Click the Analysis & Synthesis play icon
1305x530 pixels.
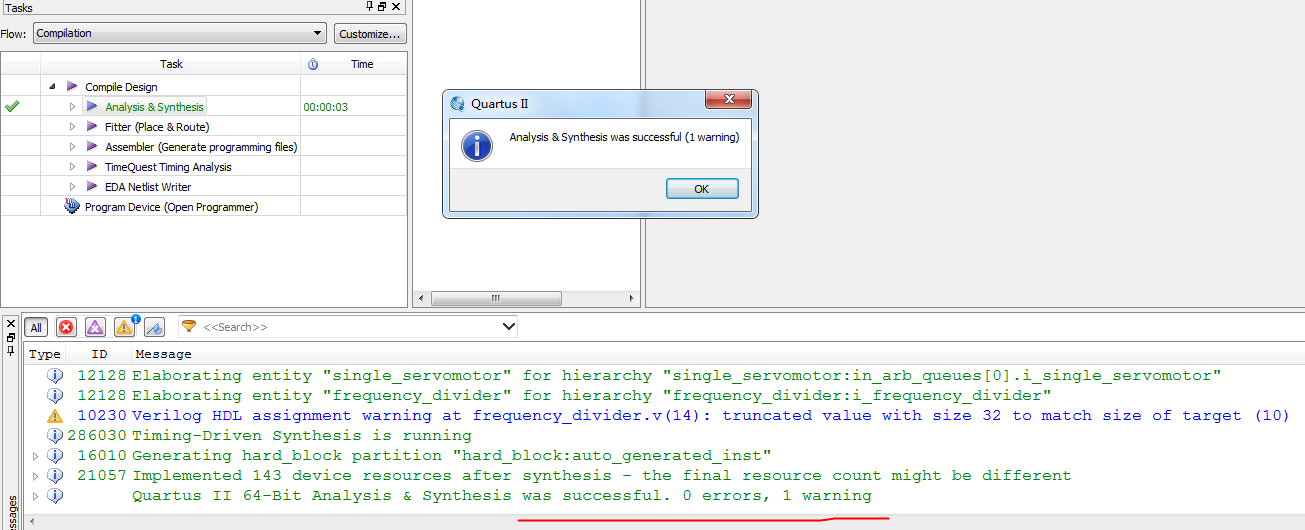click(x=92, y=107)
